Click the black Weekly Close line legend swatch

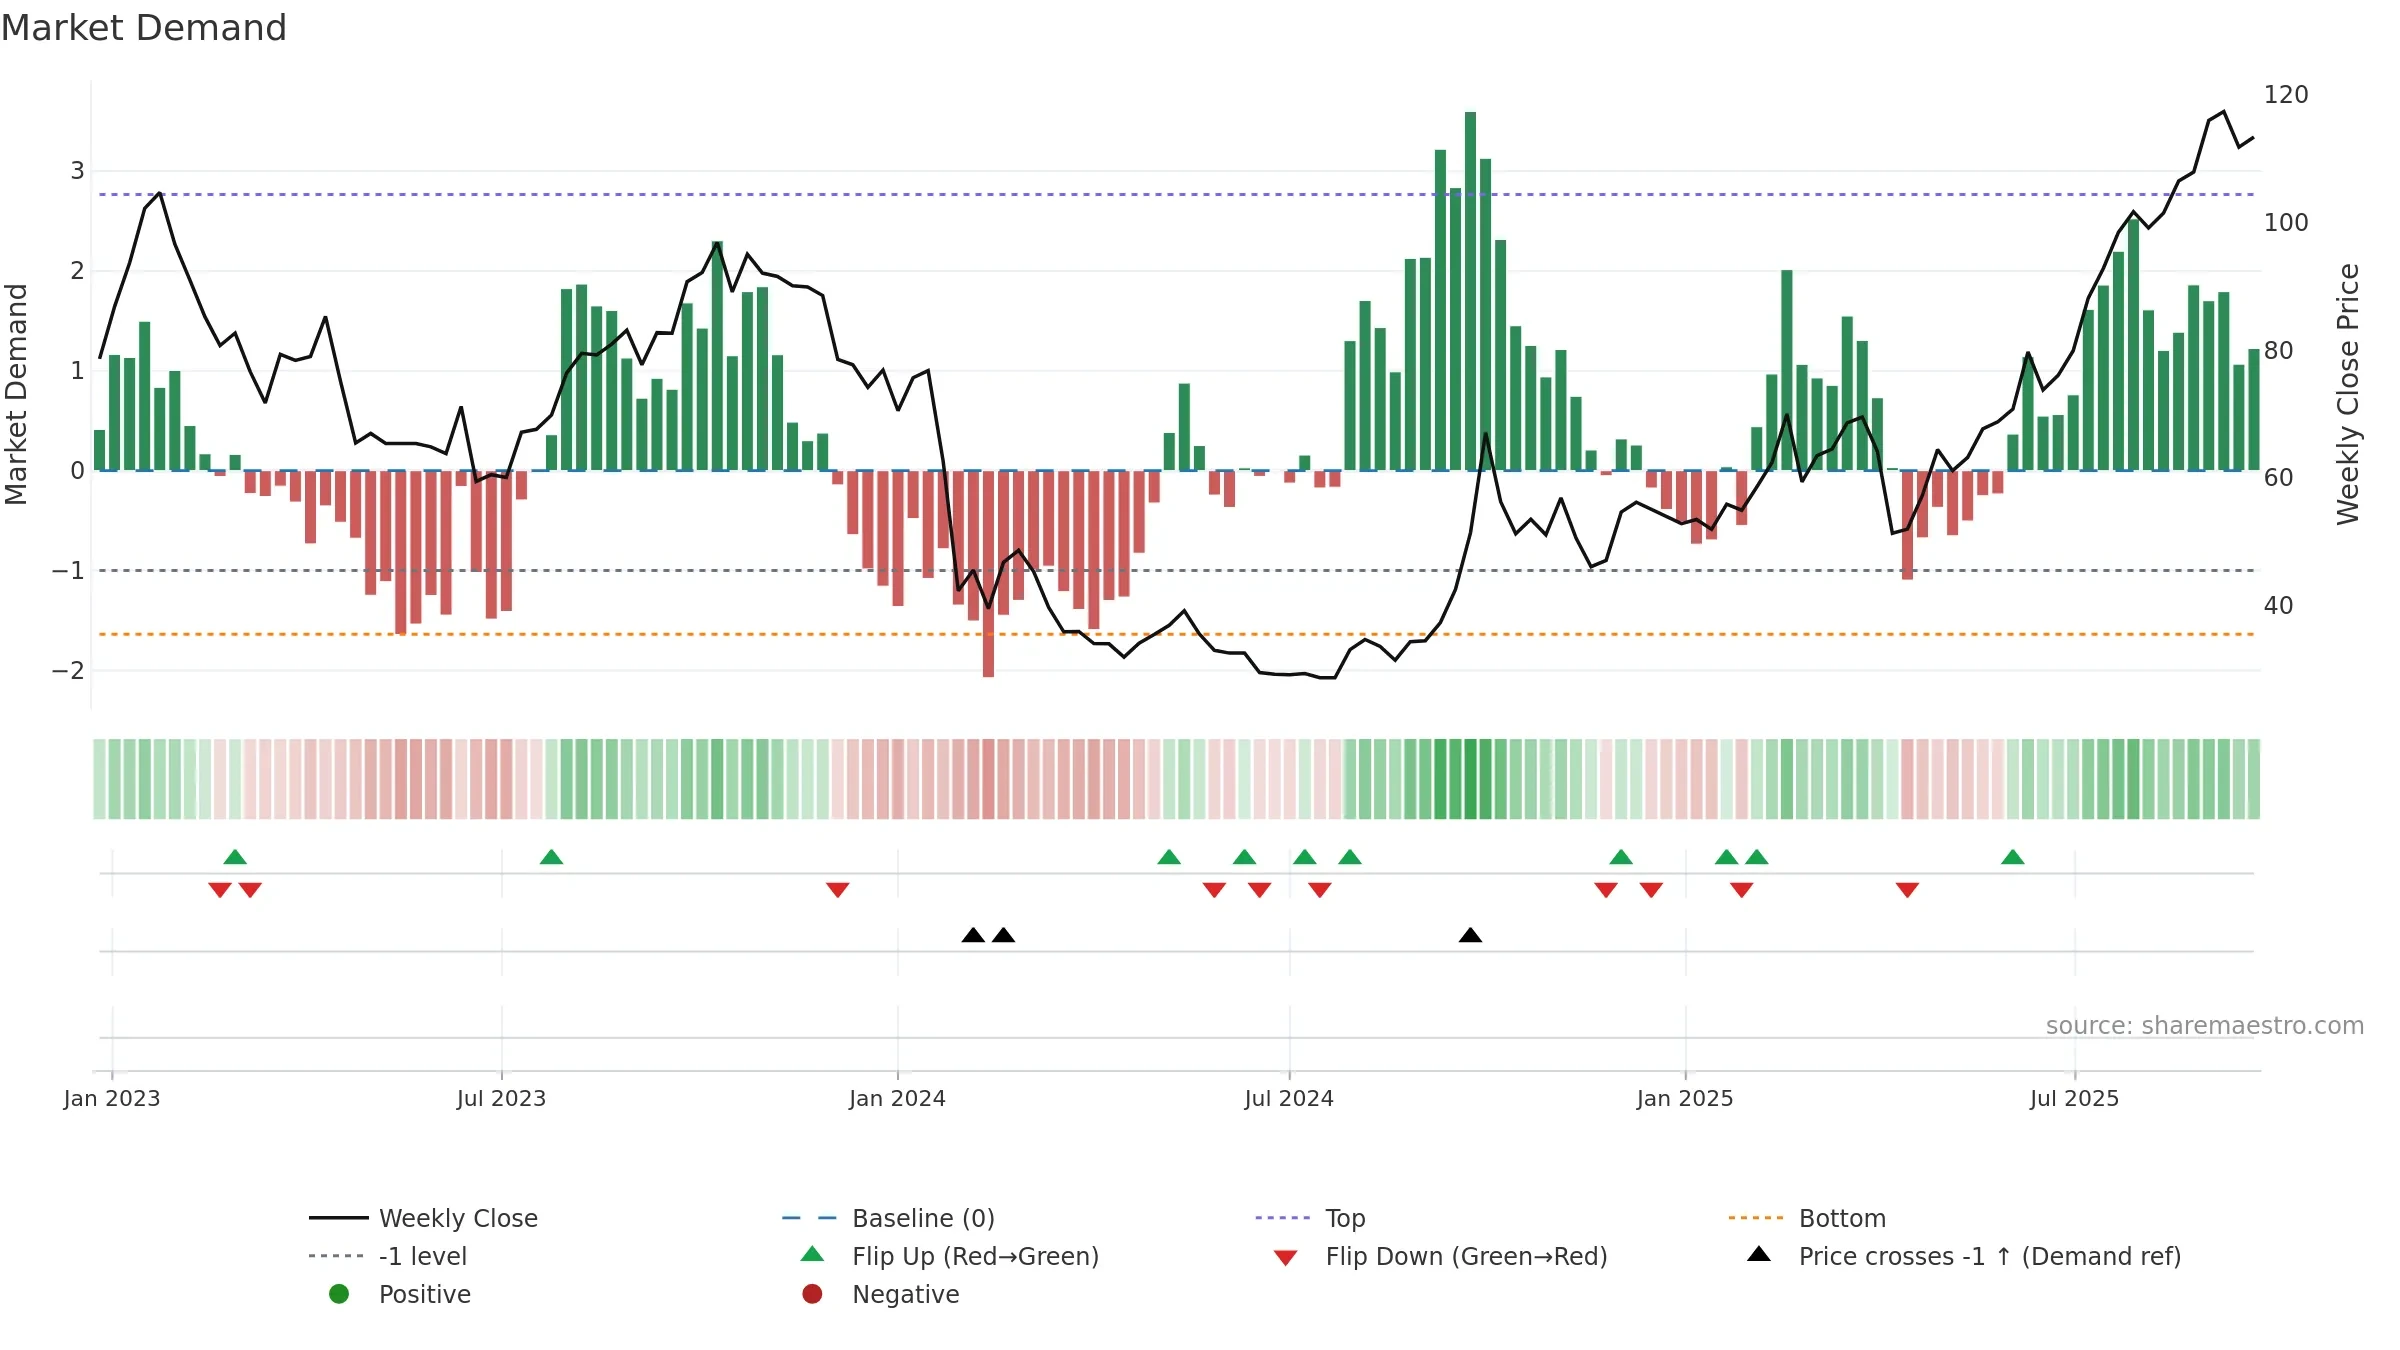tap(338, 1218)
